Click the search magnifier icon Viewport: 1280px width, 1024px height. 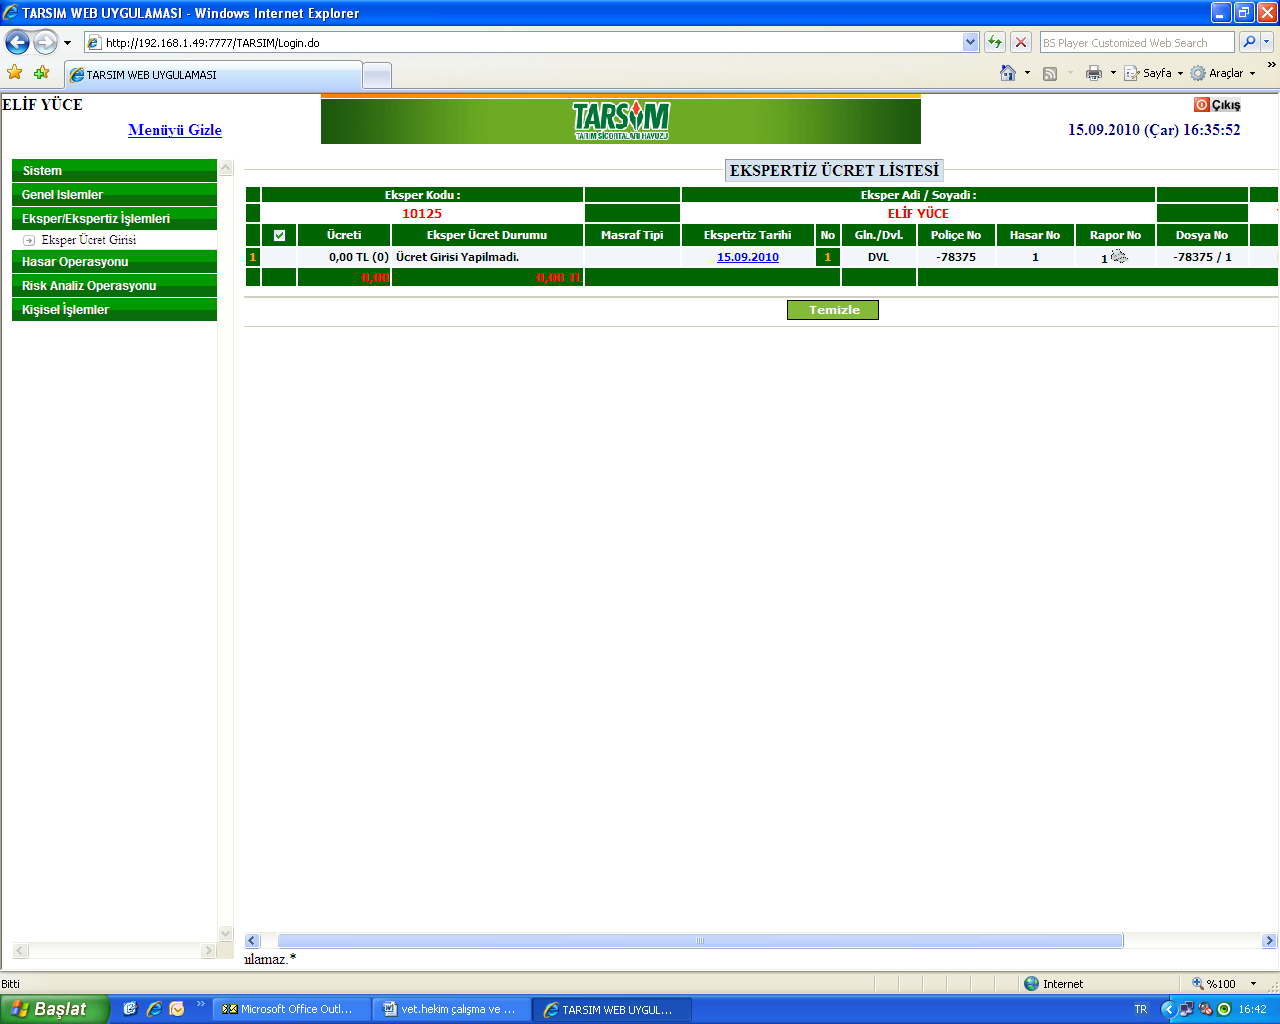(1249, 42)
